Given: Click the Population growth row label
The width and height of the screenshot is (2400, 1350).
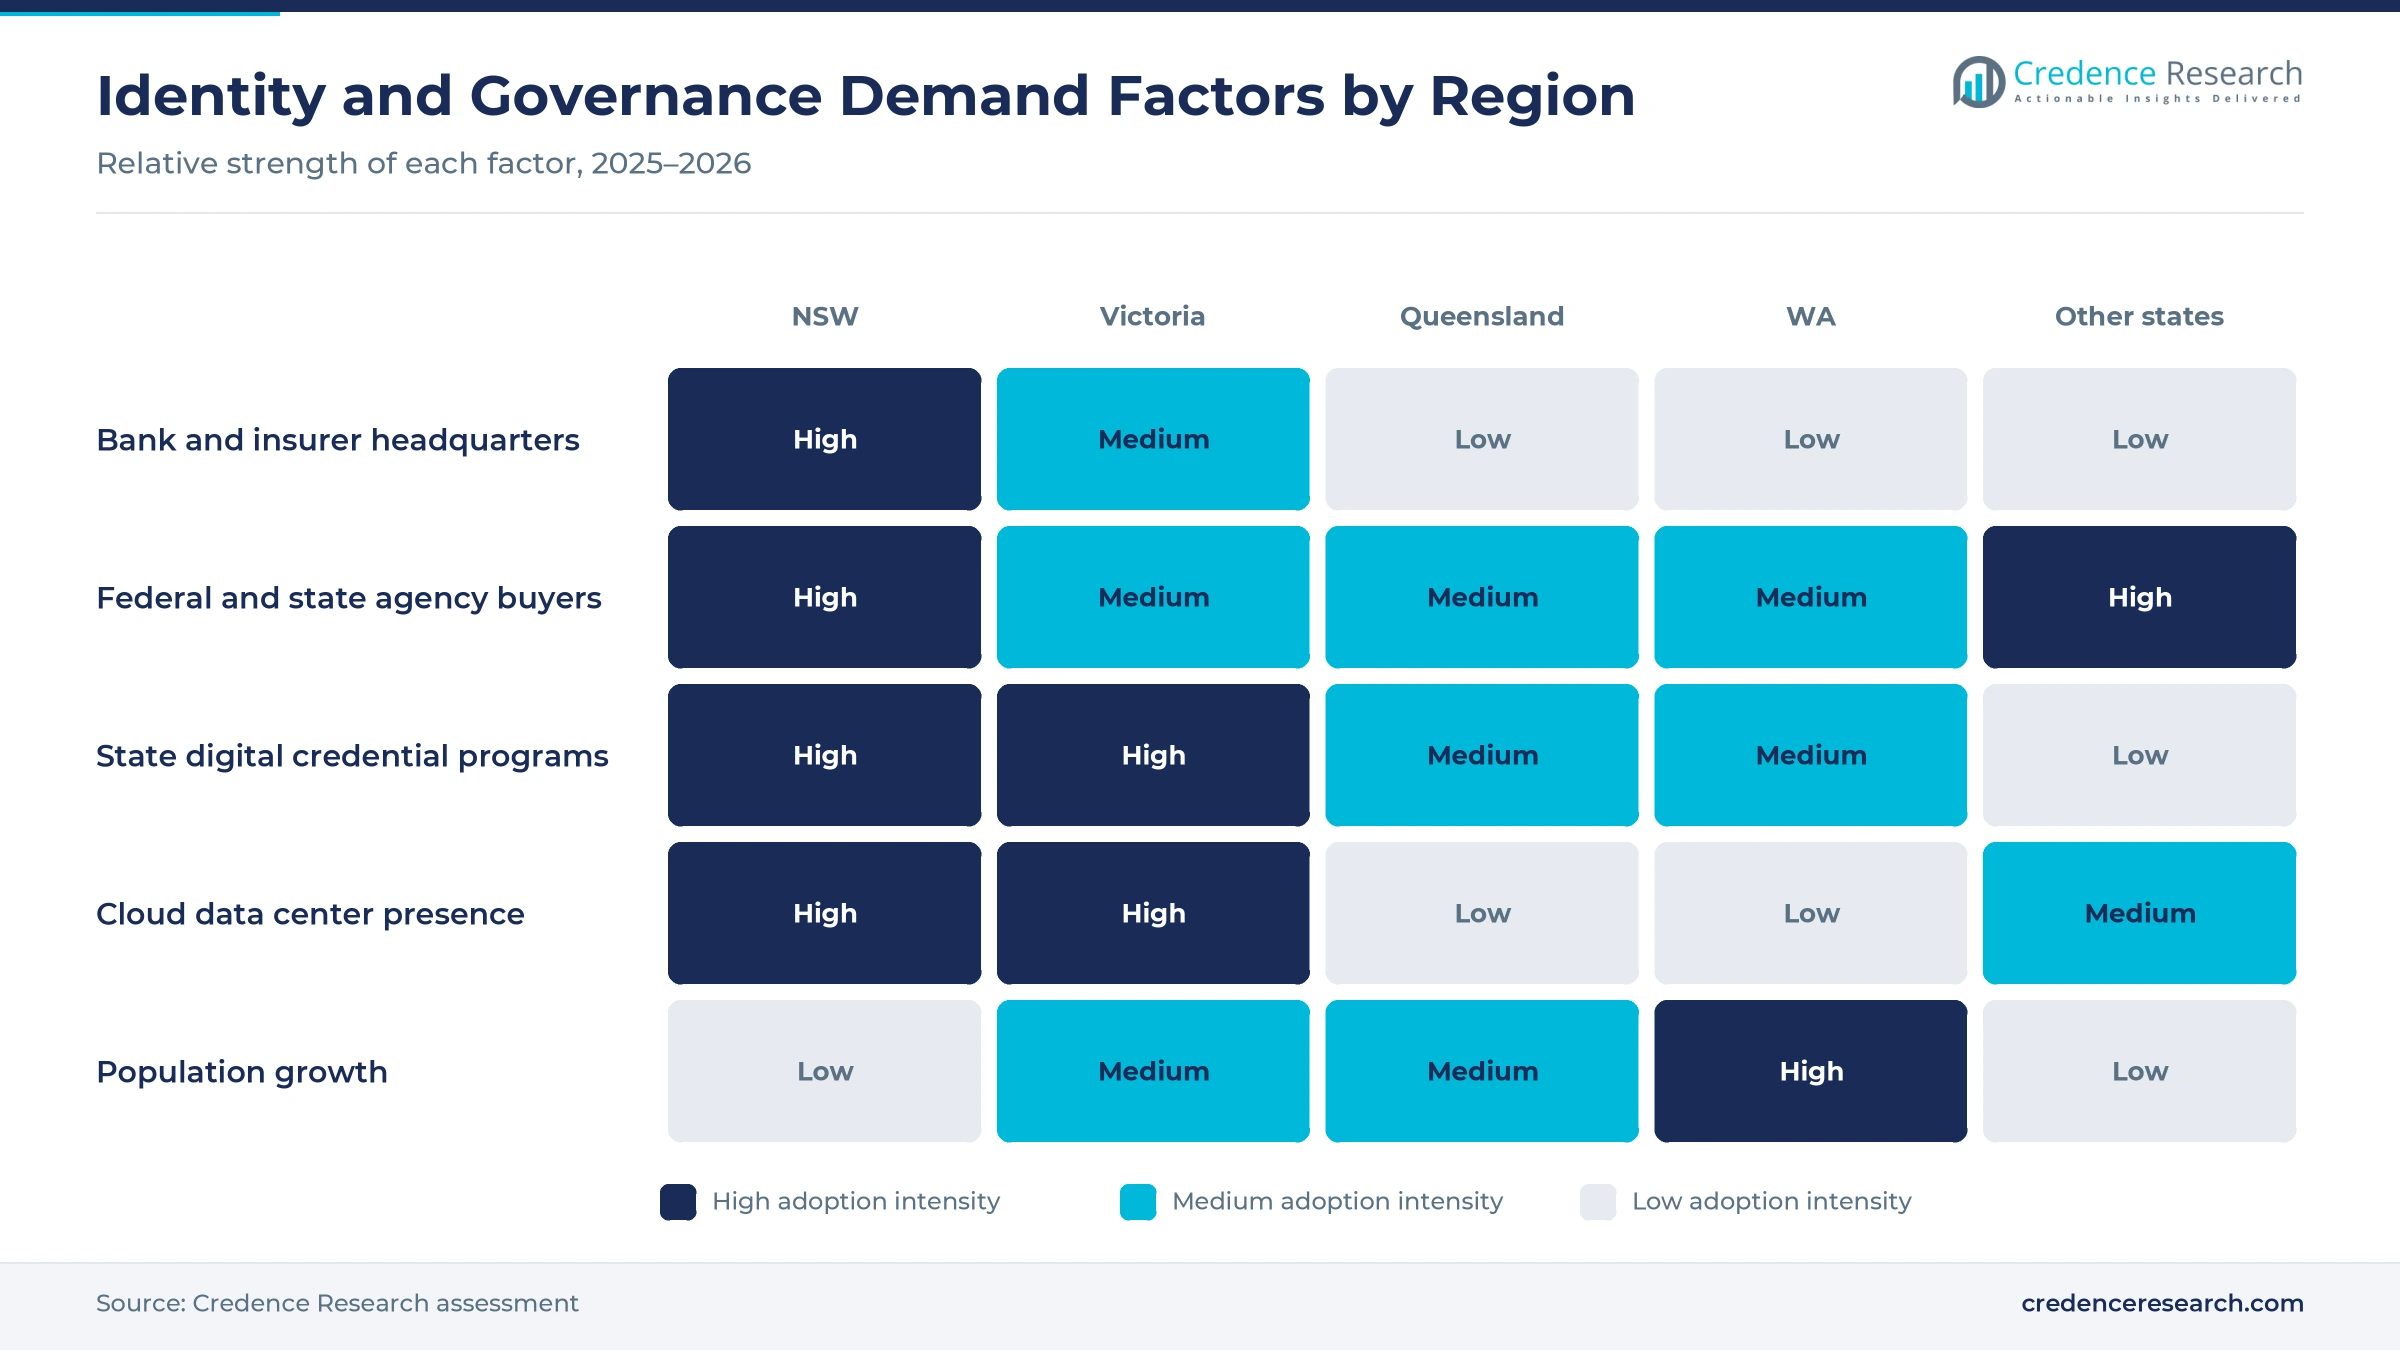Looking at the screenshot, I should [242, 1072].
